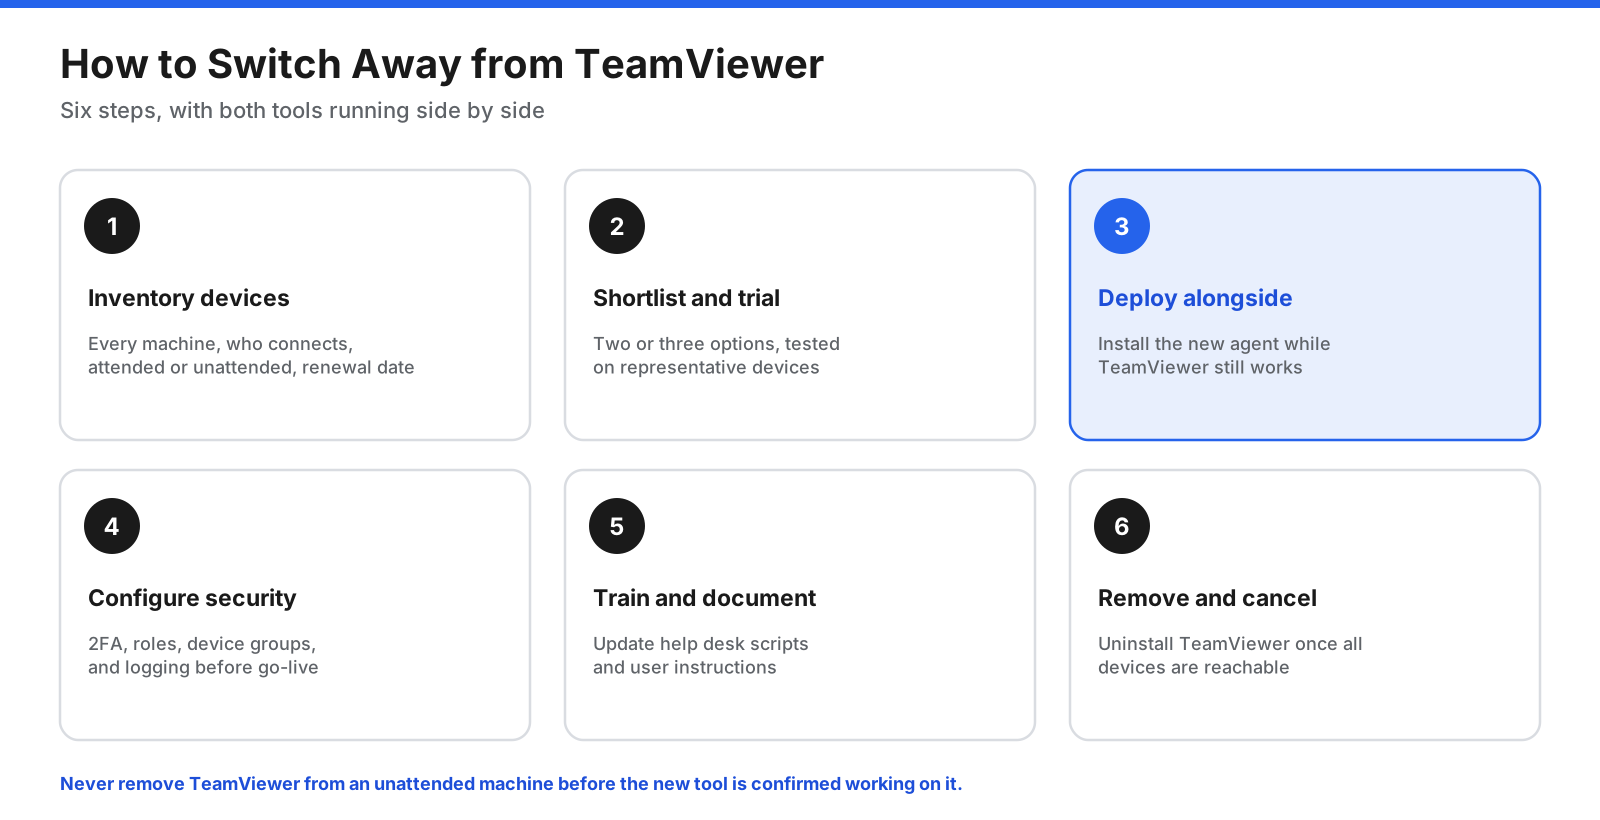Select the 'Configure security' heading
This screenshot has height=820, width=1600.
coord(192,598)
